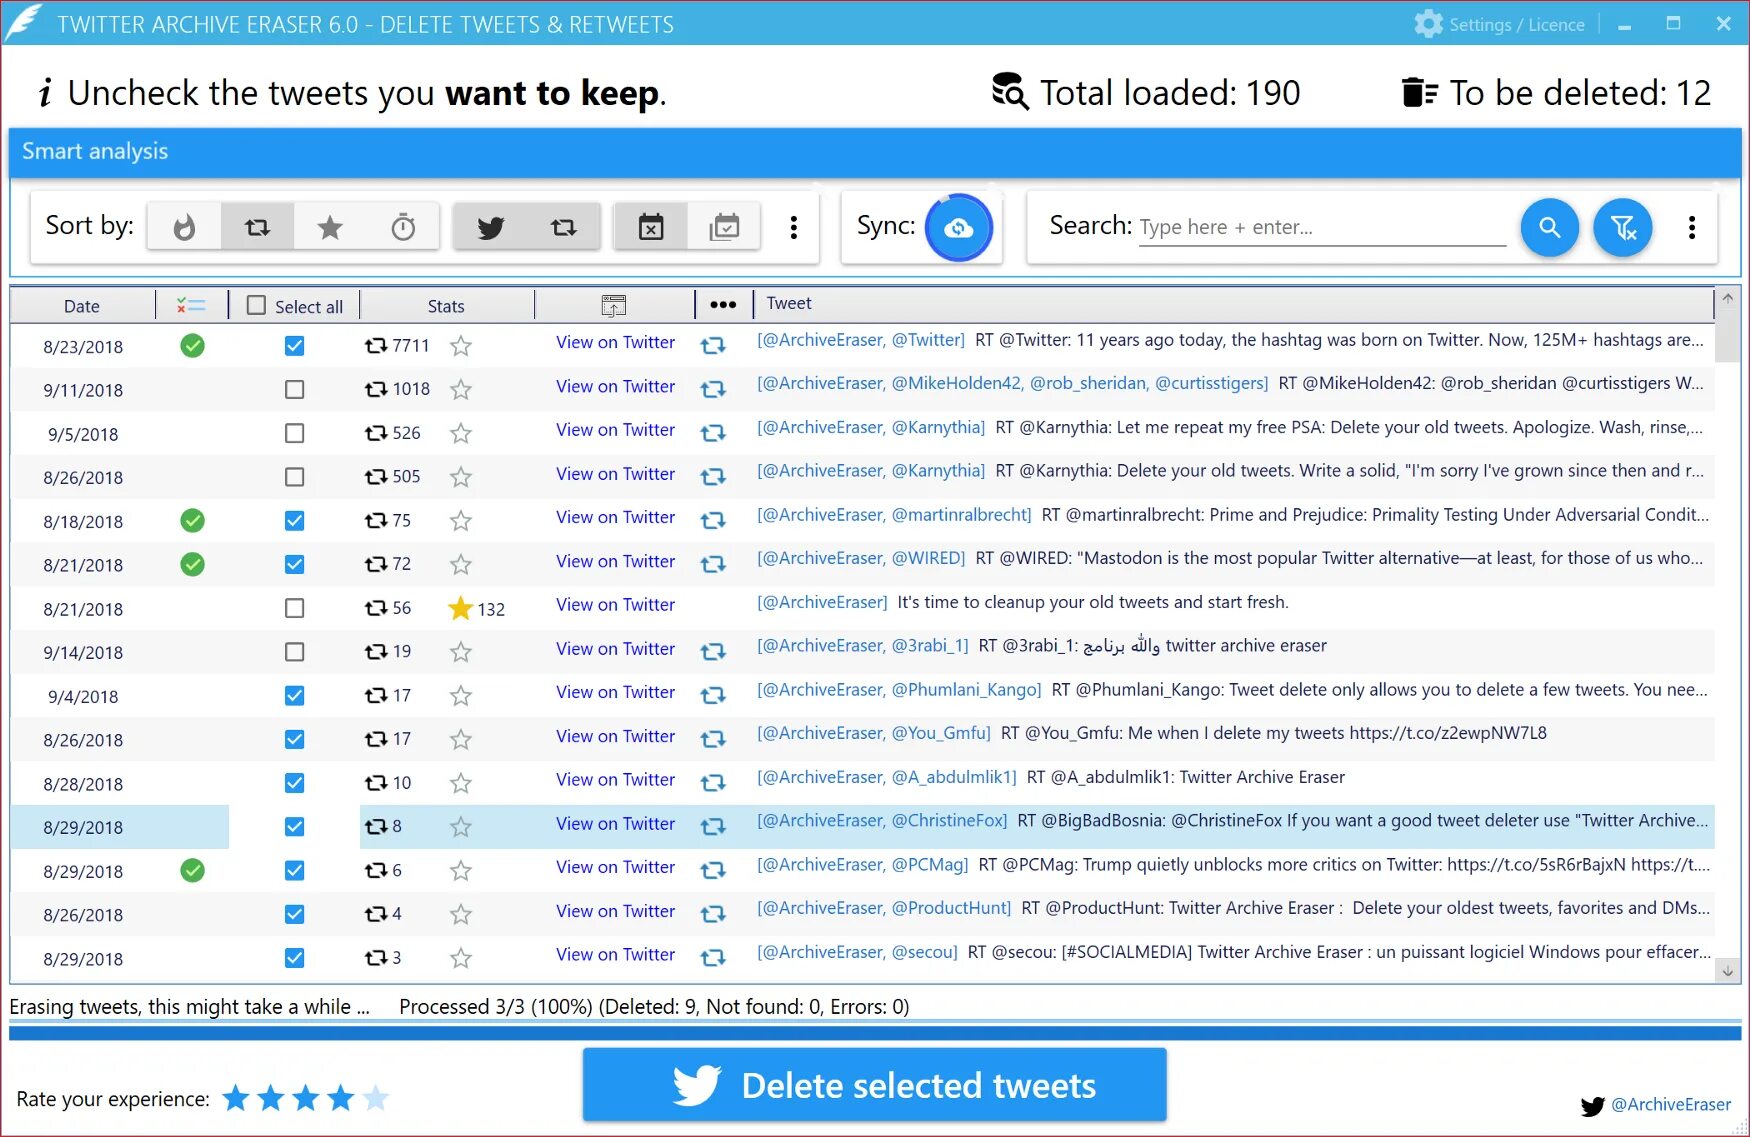This screenshot has width=1750, height=1137.
Task: Click Delete selected tweets button
Action: 875,1085
